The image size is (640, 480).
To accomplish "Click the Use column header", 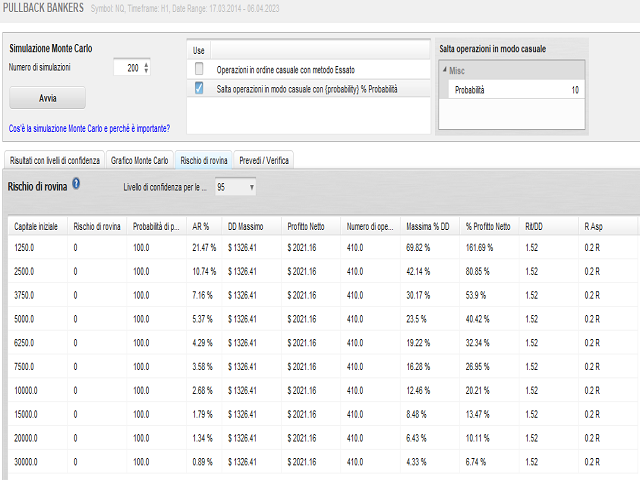I will click(x=198, y=49).
